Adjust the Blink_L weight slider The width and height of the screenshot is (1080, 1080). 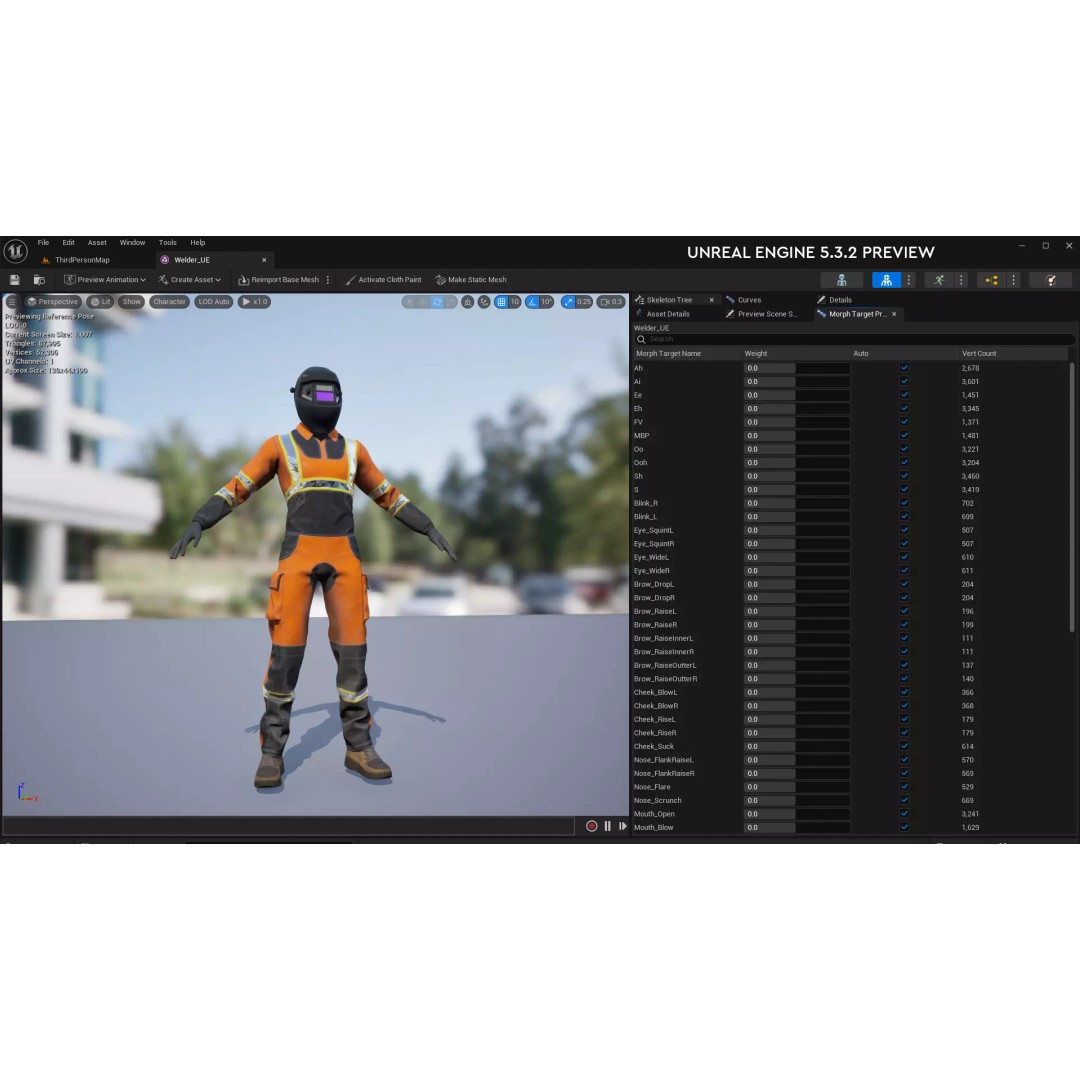pyautogui.click(x=796, y=517)
